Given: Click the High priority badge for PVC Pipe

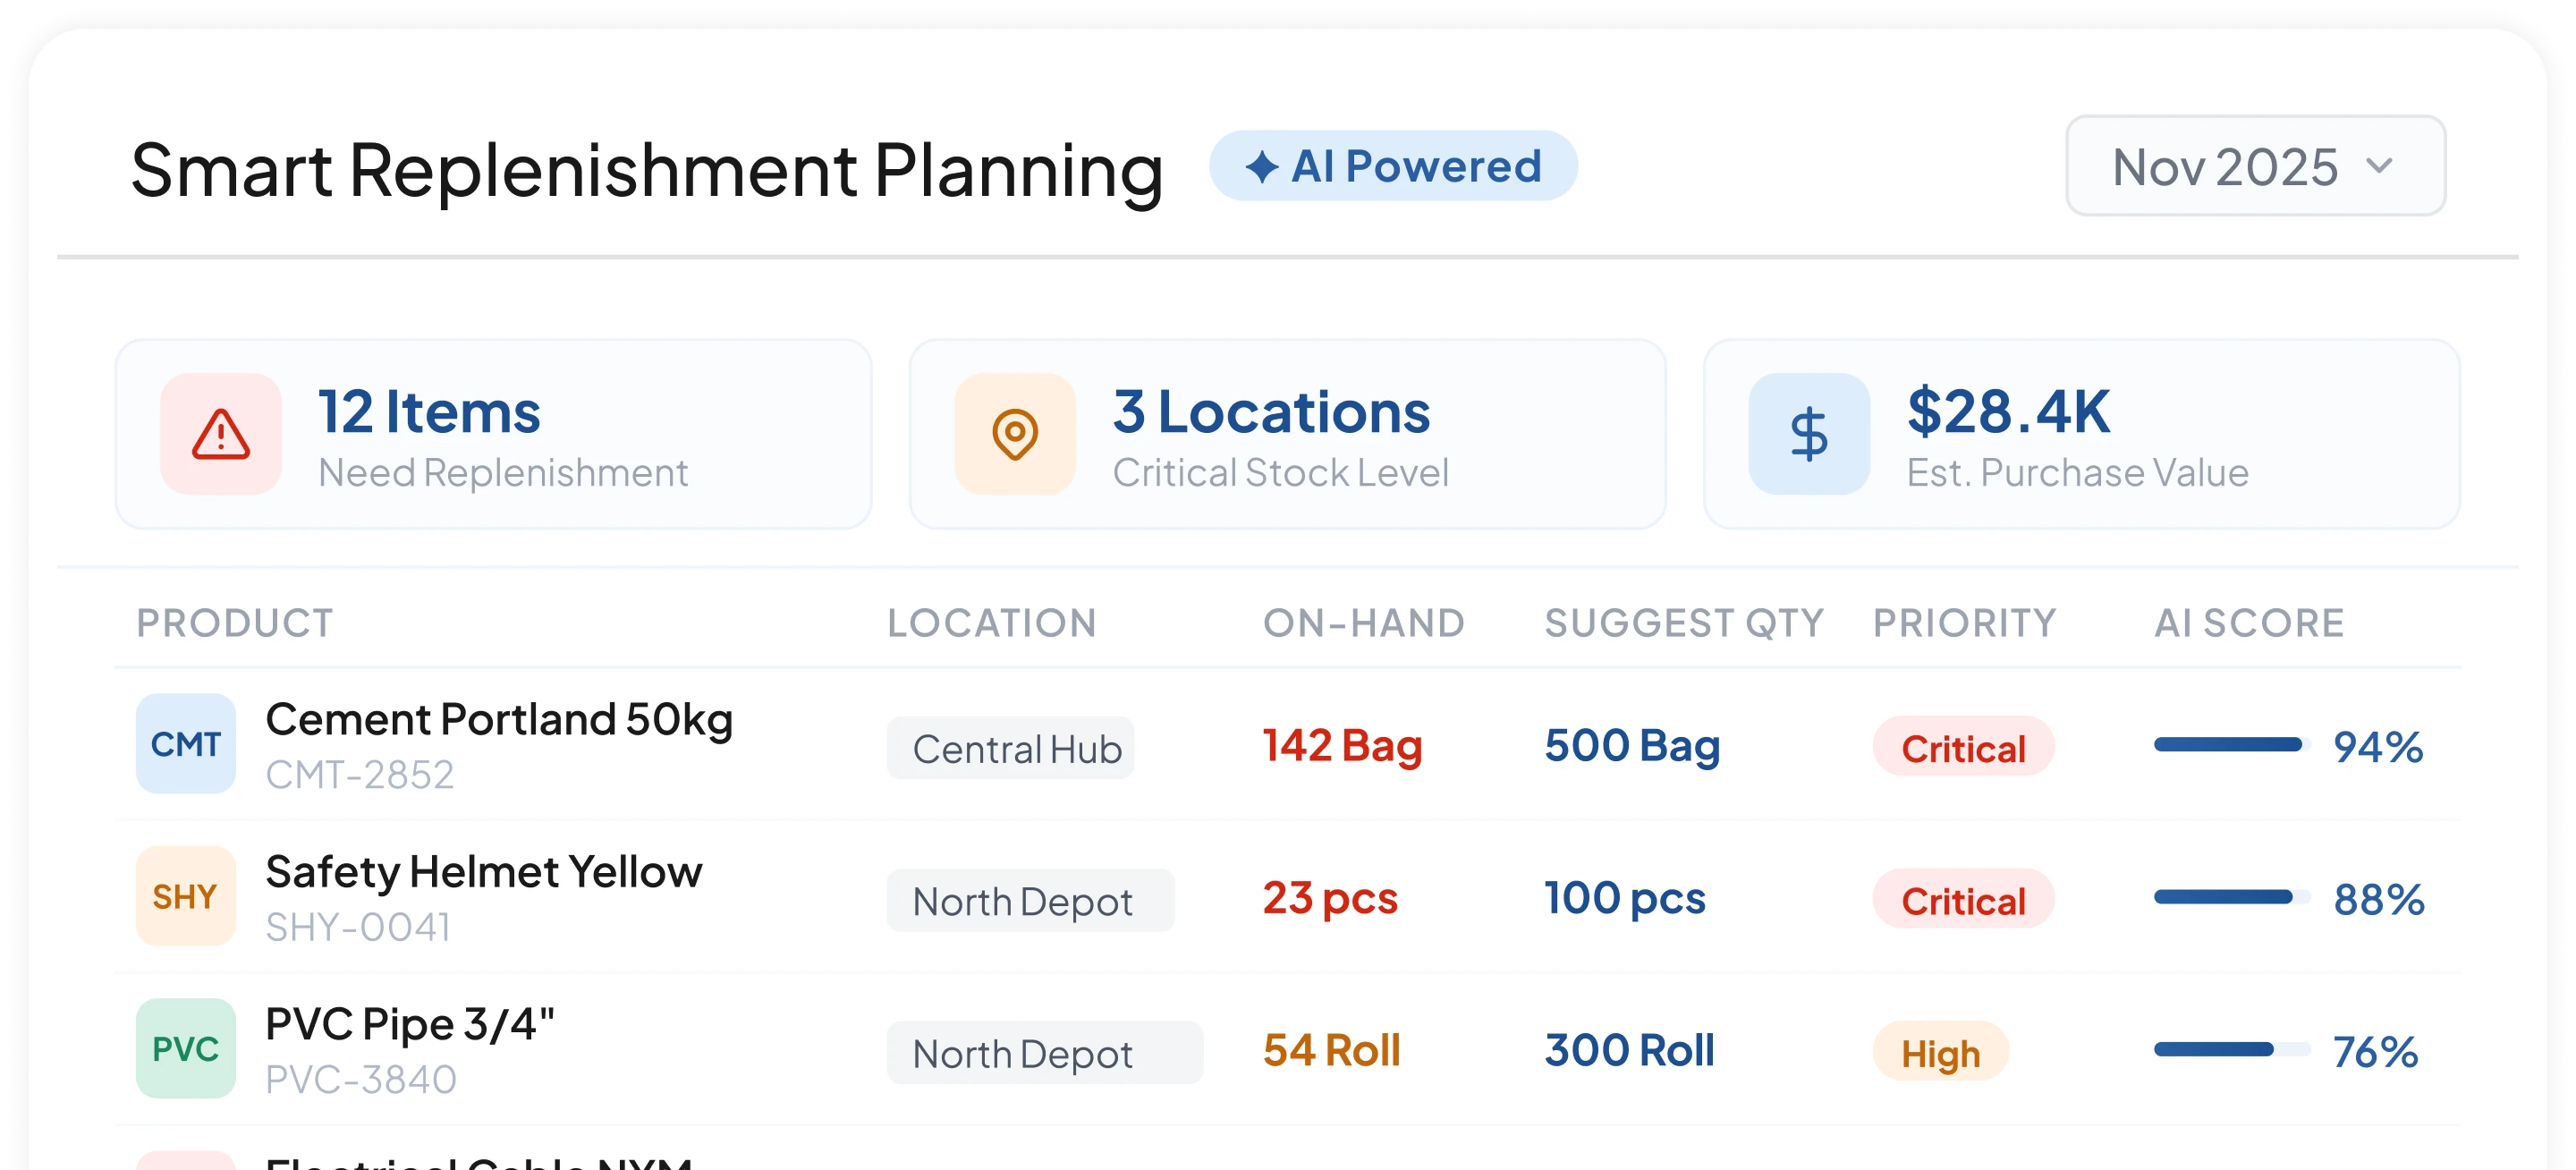Looking at the screenshot, I should (1940, 1053).
